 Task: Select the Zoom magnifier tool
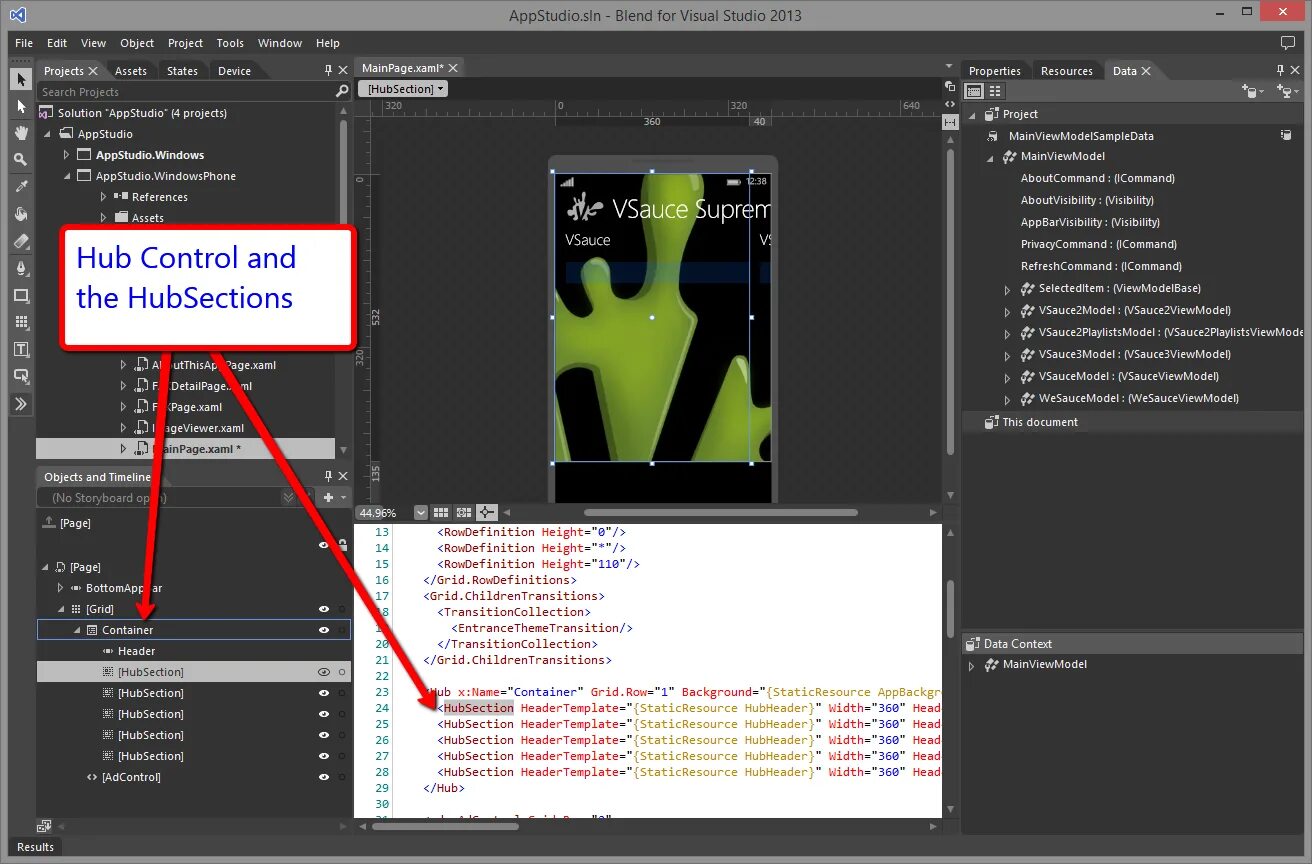(x=21, y=160)
